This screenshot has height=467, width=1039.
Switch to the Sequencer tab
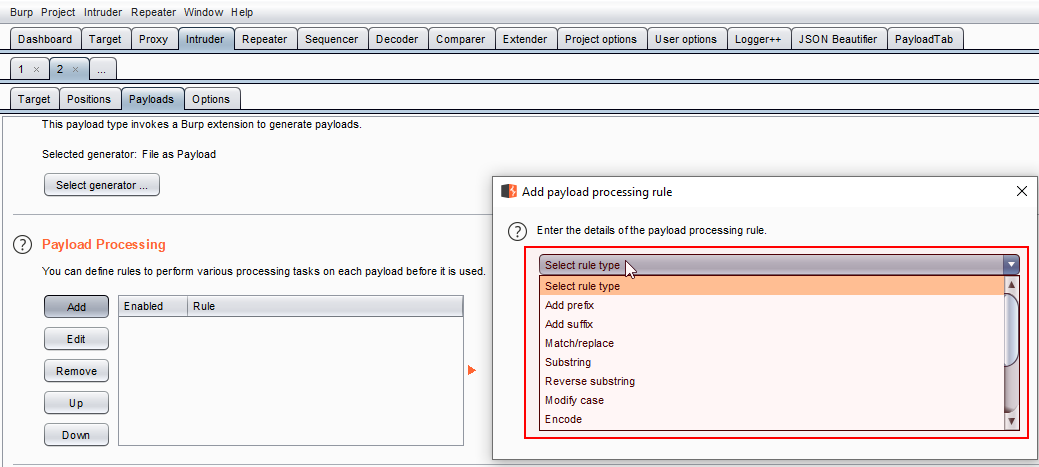pos(332,39)
